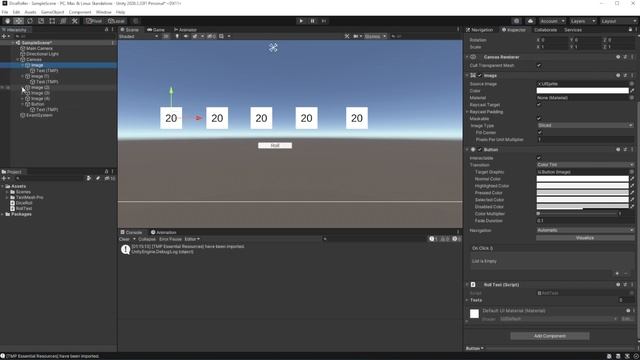This screenshot has width=640, height=360.
Task: Click the Play button
Action: coord(301,21)
